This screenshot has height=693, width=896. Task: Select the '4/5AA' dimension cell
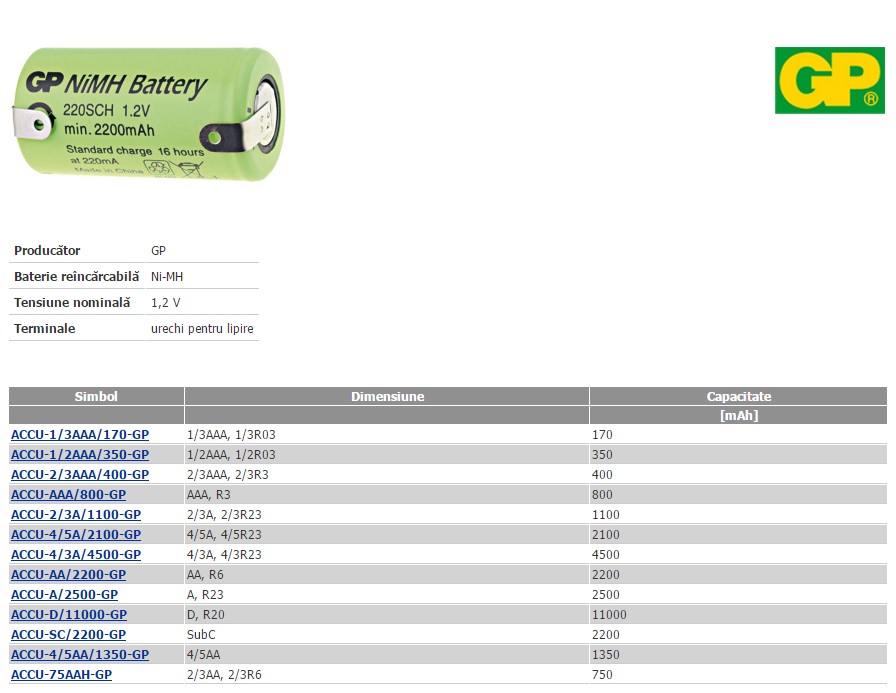(387, 655)
